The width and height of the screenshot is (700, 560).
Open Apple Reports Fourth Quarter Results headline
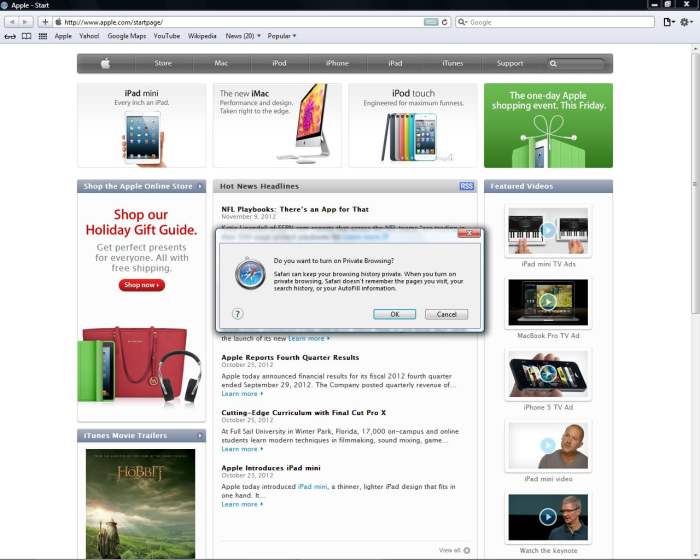click(x=290, y=357)
